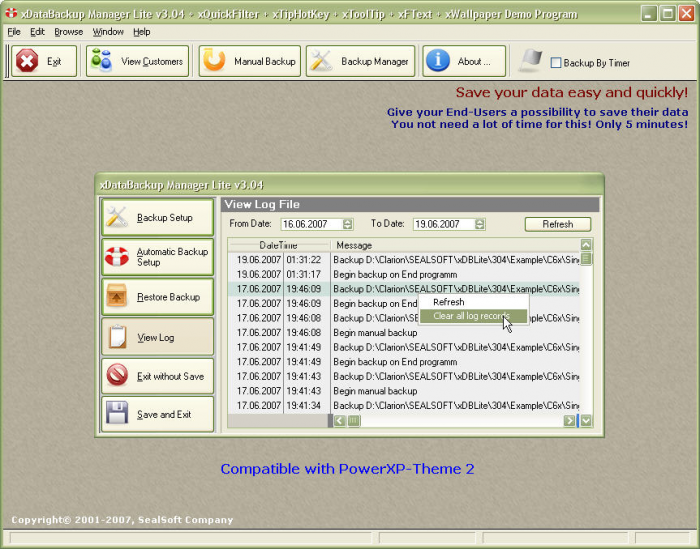Click the red Exit icon in toolbar
Viewport: 700px width, 549px height.
click(27, 61)
